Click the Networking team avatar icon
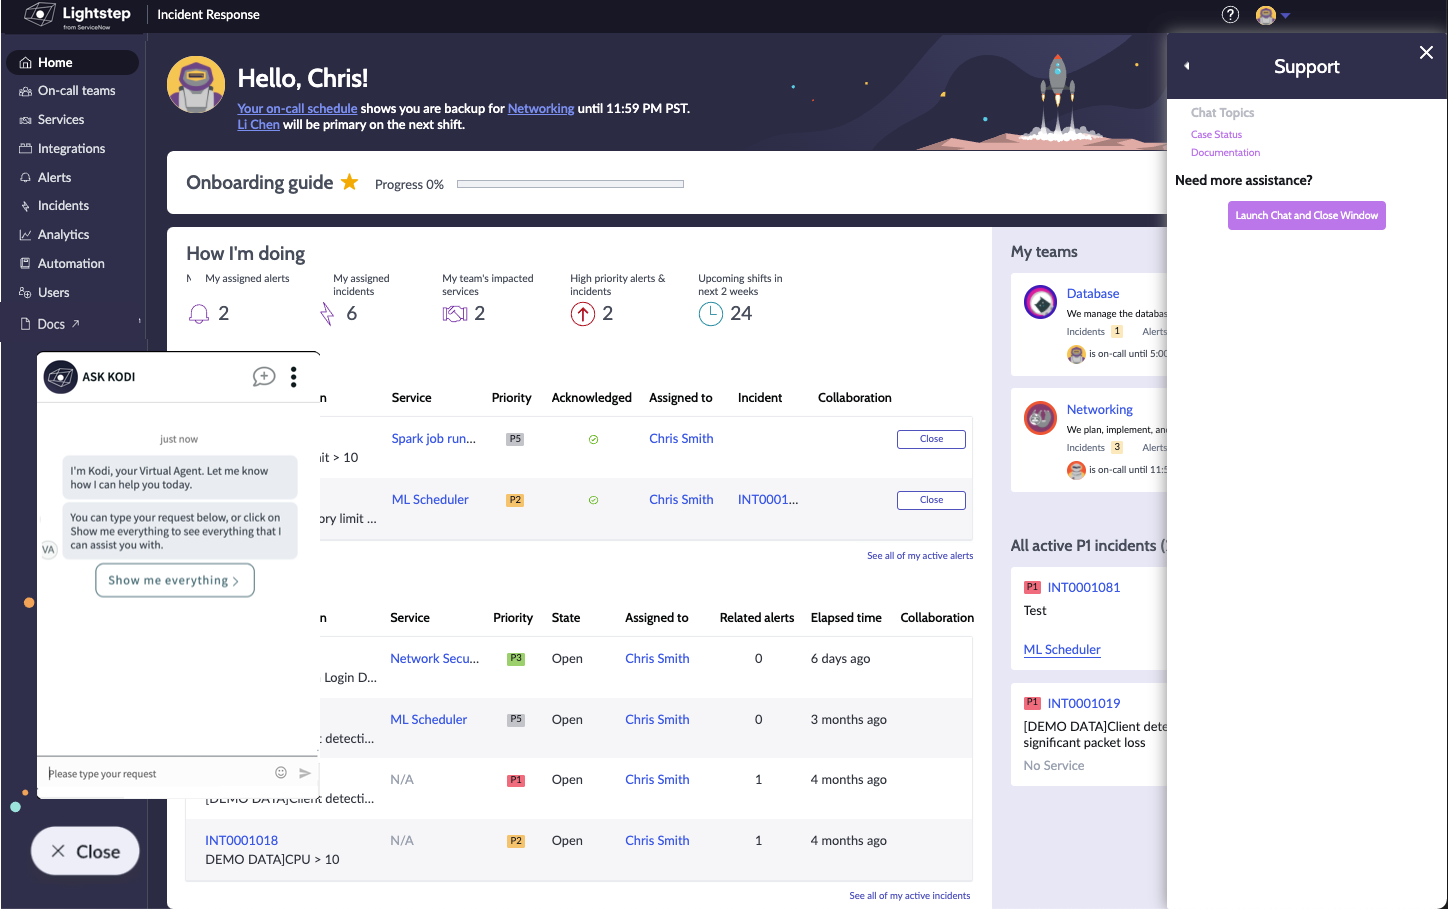This screenshot has height=911, width=1448. (1041, 418)
